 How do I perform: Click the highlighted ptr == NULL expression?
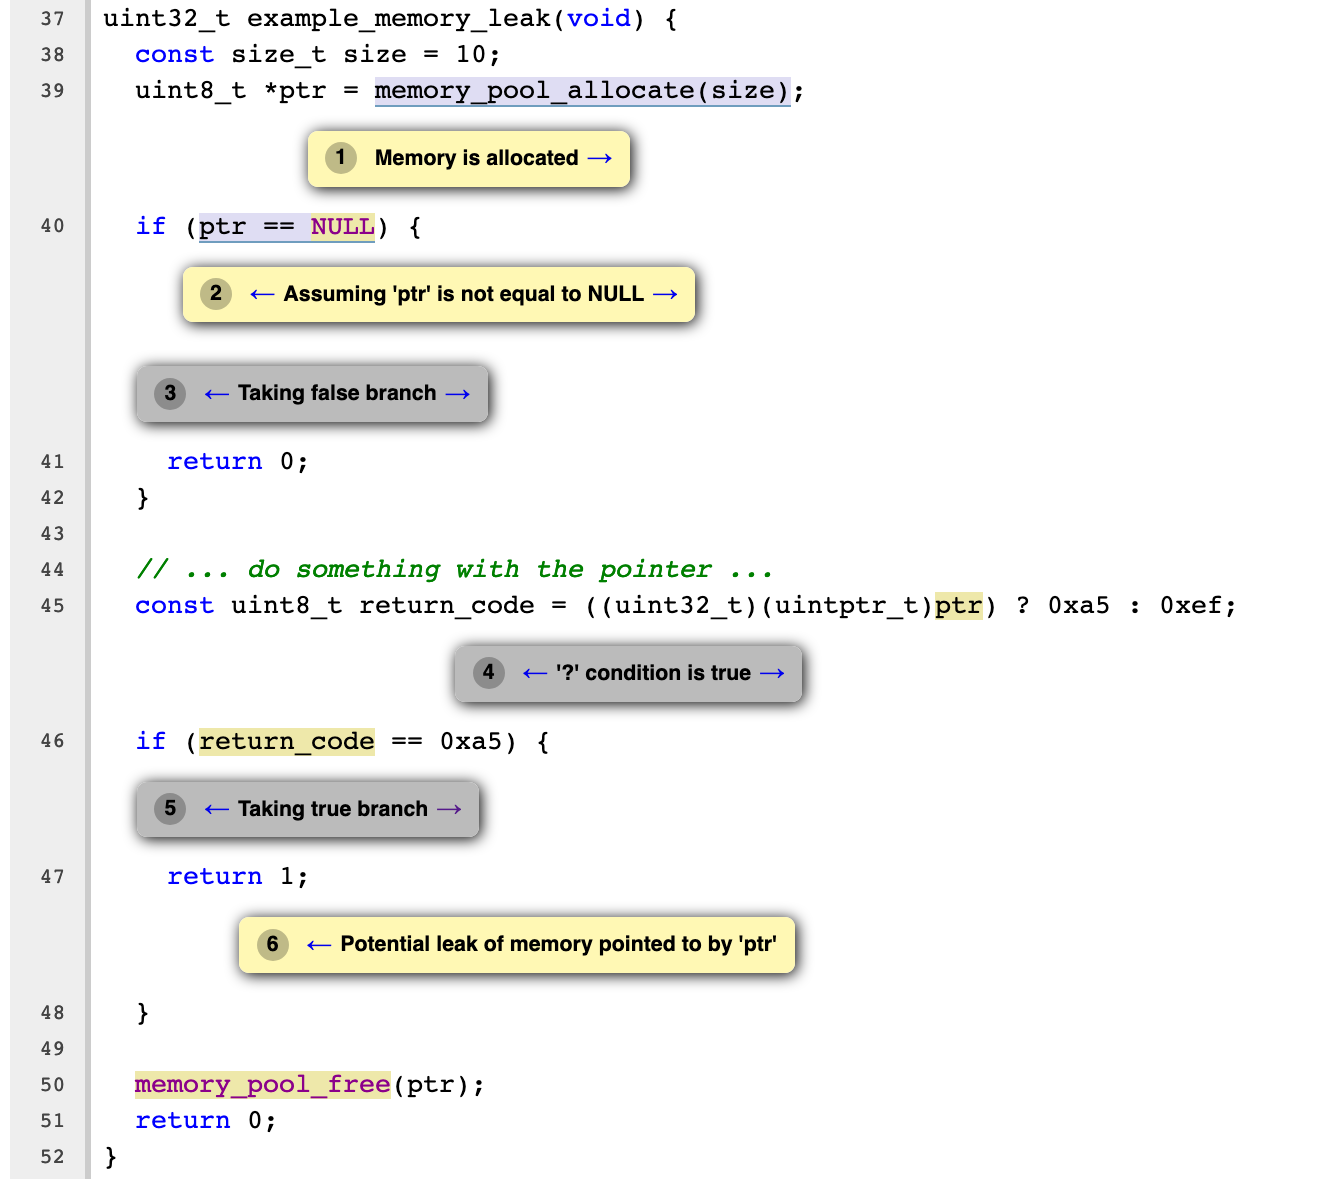[287, 227]
